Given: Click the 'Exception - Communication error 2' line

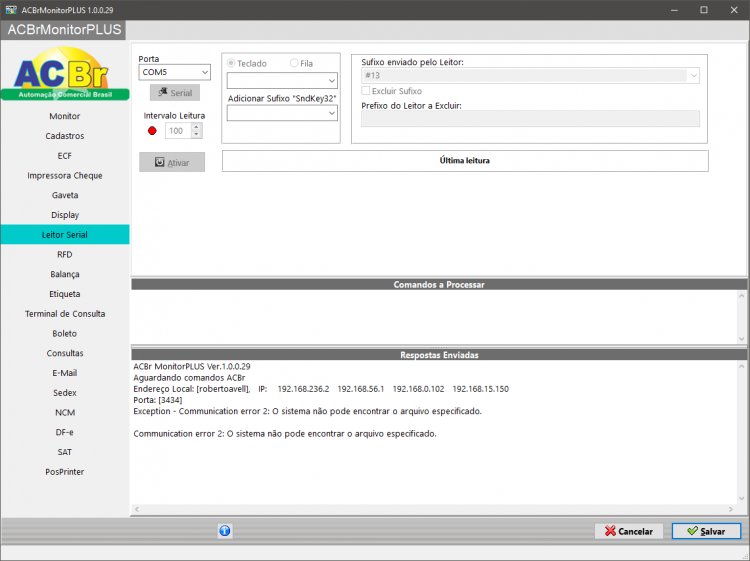Looking at the screenshot, I should coord(308,411).
